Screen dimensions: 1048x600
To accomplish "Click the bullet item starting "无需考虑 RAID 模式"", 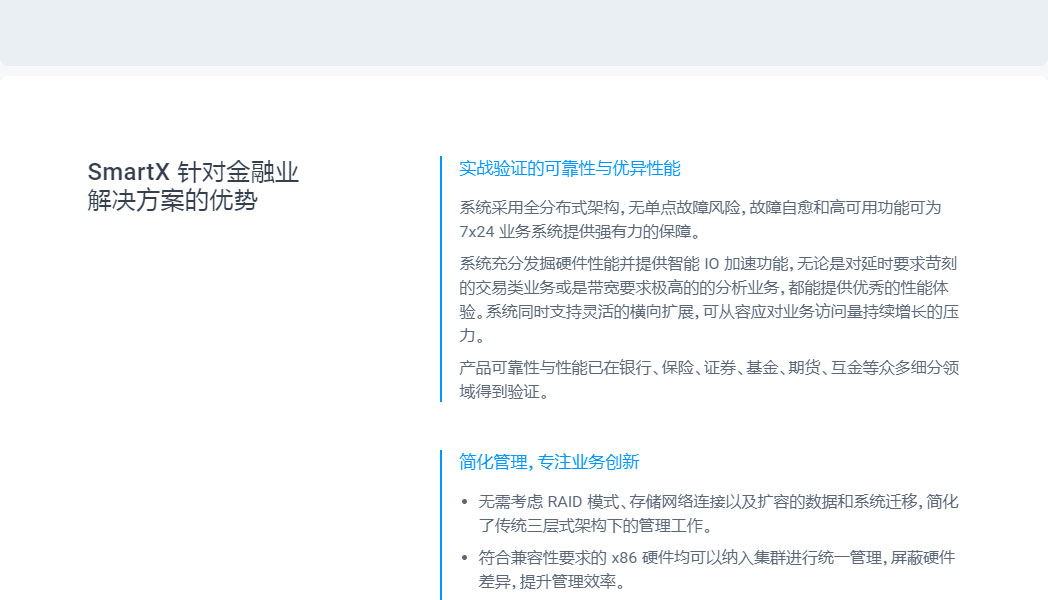I will tap(718, 513).
